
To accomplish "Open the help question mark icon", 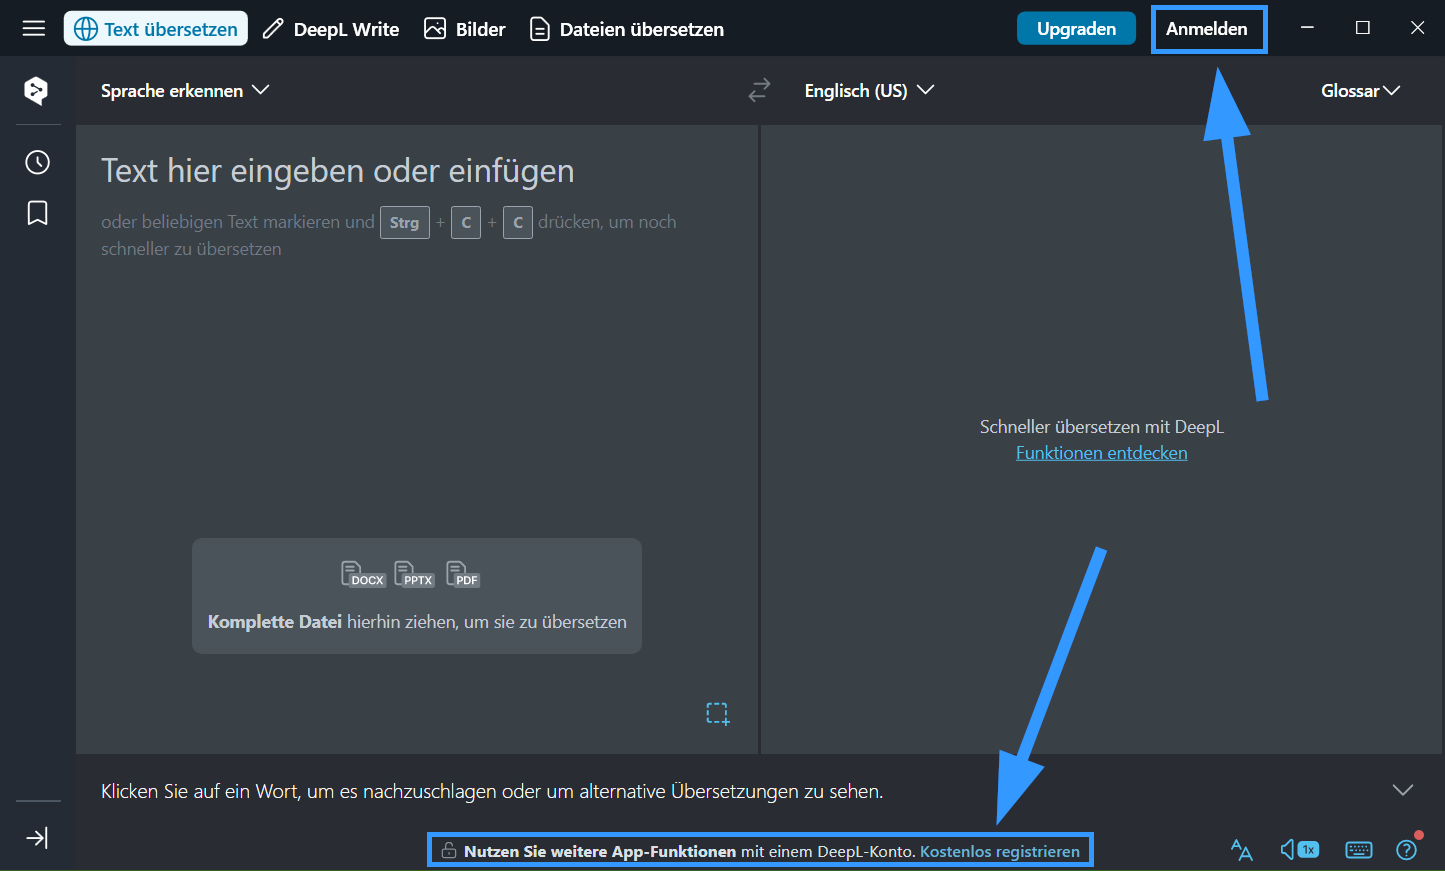I will (1407, 850).
